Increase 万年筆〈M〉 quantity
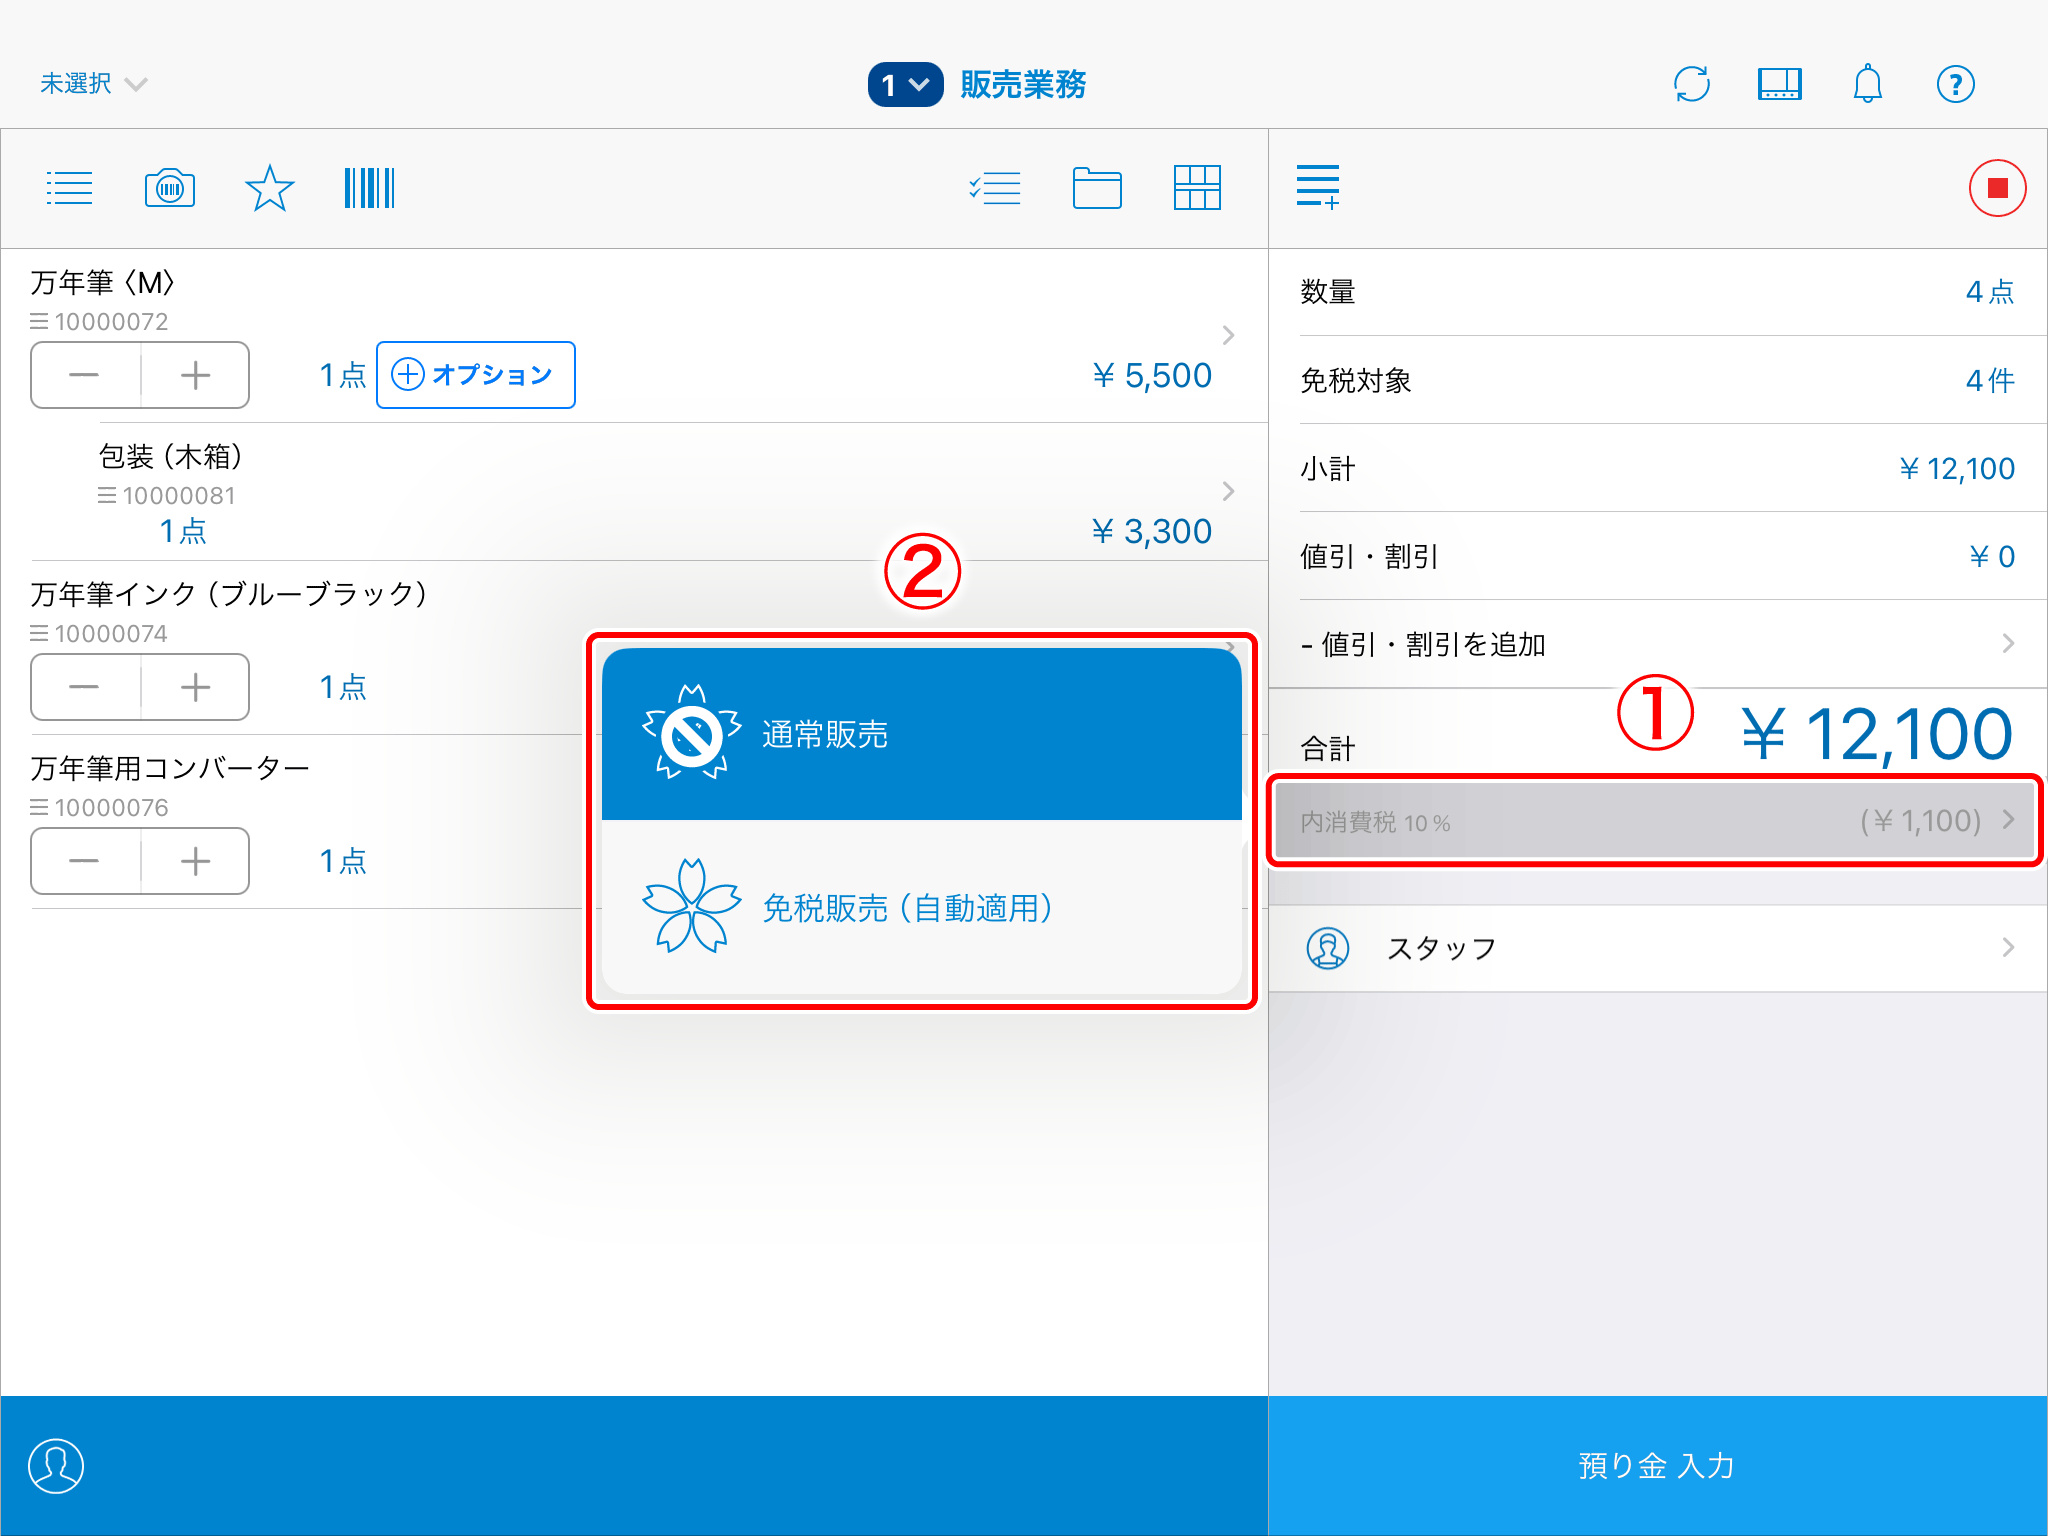 [195, 375]
